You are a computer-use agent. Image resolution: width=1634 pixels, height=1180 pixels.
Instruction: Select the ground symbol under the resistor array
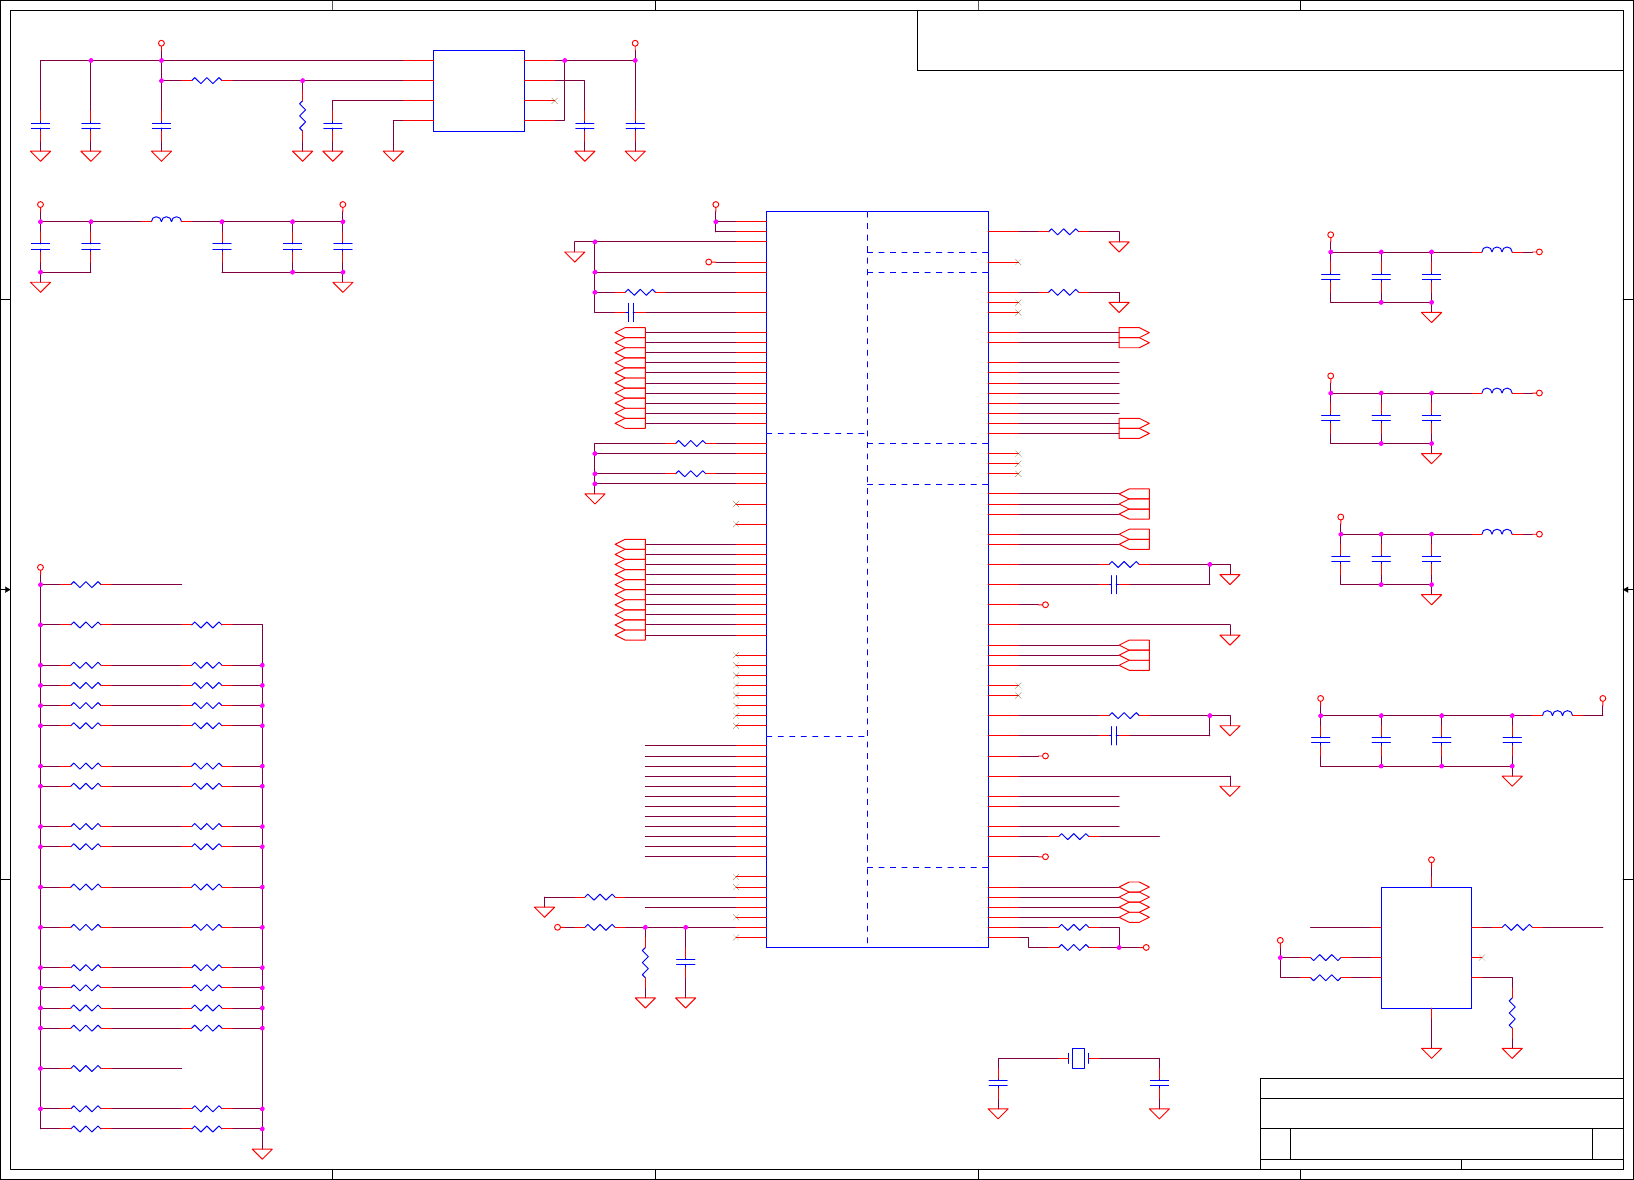pos(262,1153)
